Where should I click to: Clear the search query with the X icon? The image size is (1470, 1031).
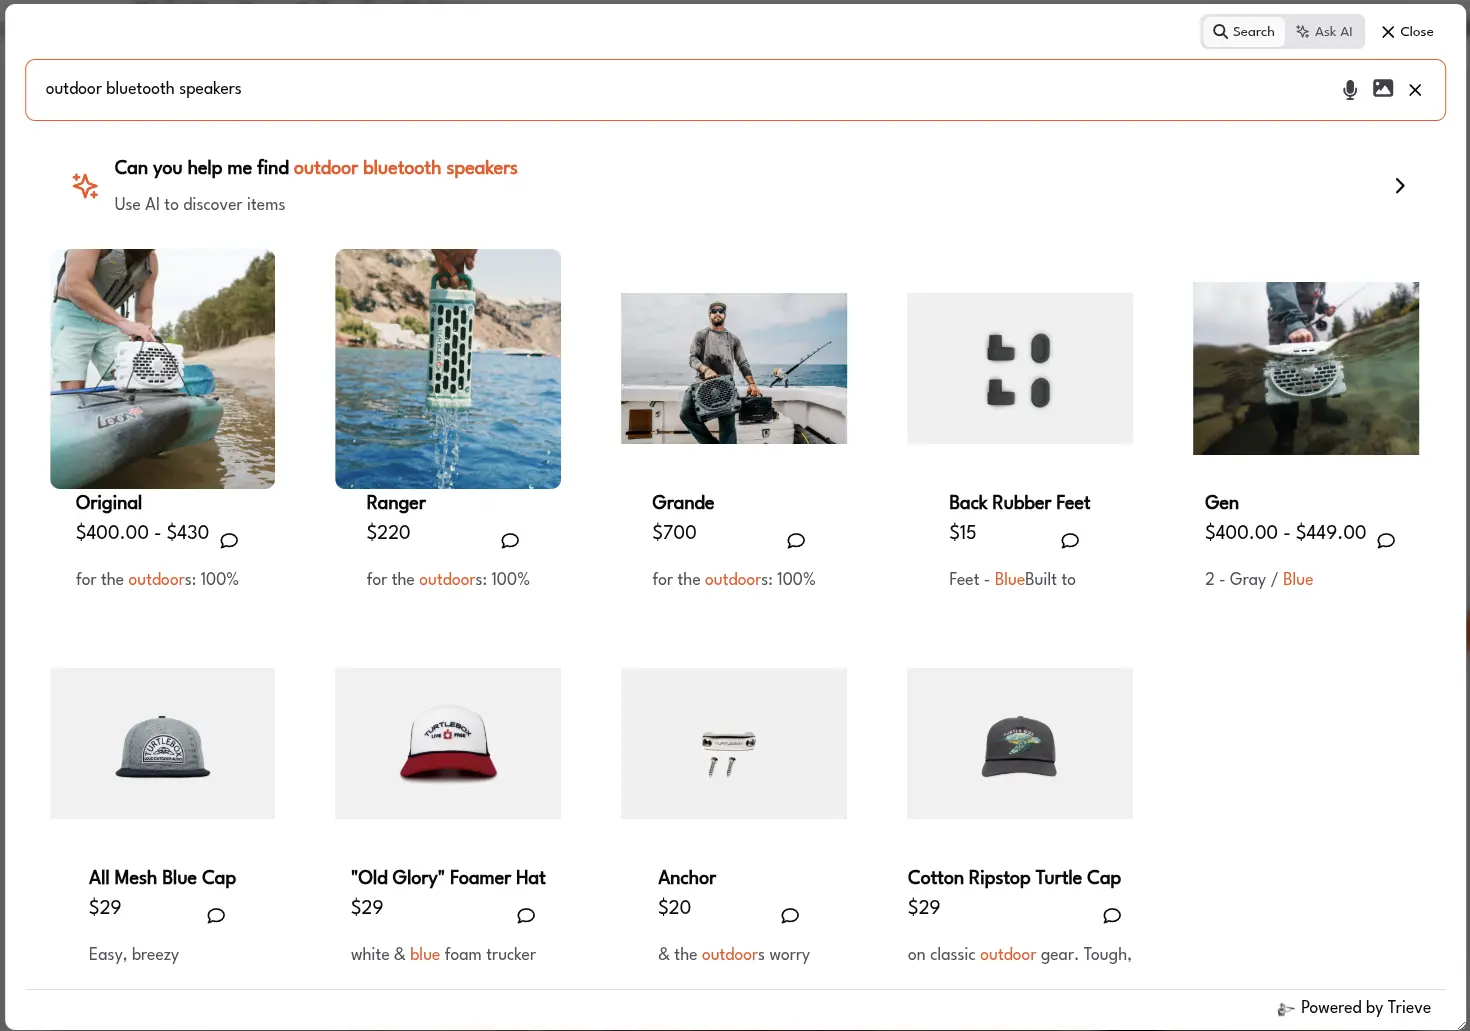[x=1415, y=89]
